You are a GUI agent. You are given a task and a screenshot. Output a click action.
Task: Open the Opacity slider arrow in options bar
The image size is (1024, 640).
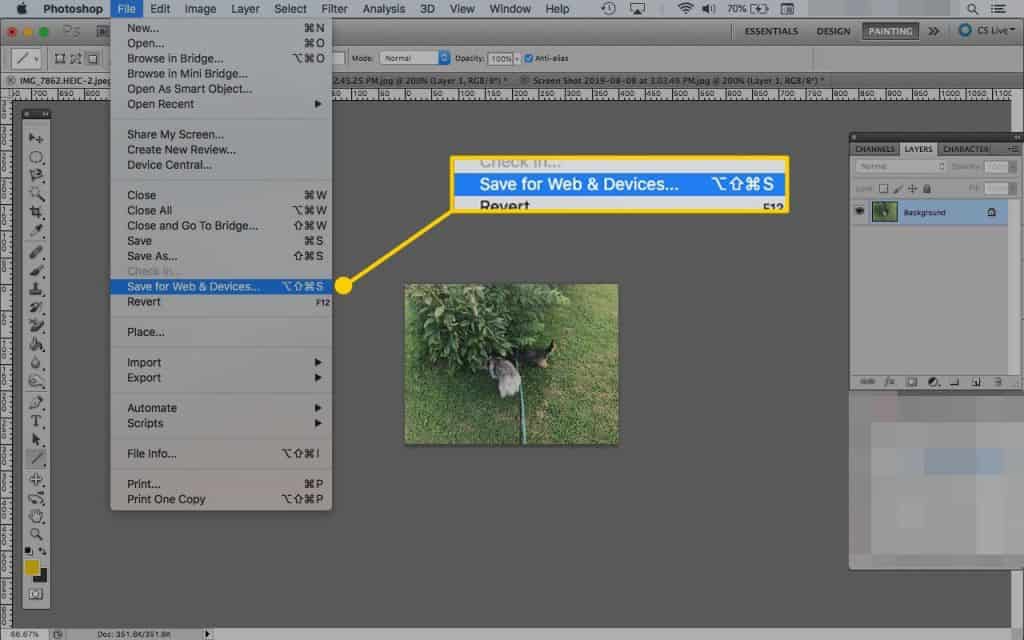coord(517,59)
